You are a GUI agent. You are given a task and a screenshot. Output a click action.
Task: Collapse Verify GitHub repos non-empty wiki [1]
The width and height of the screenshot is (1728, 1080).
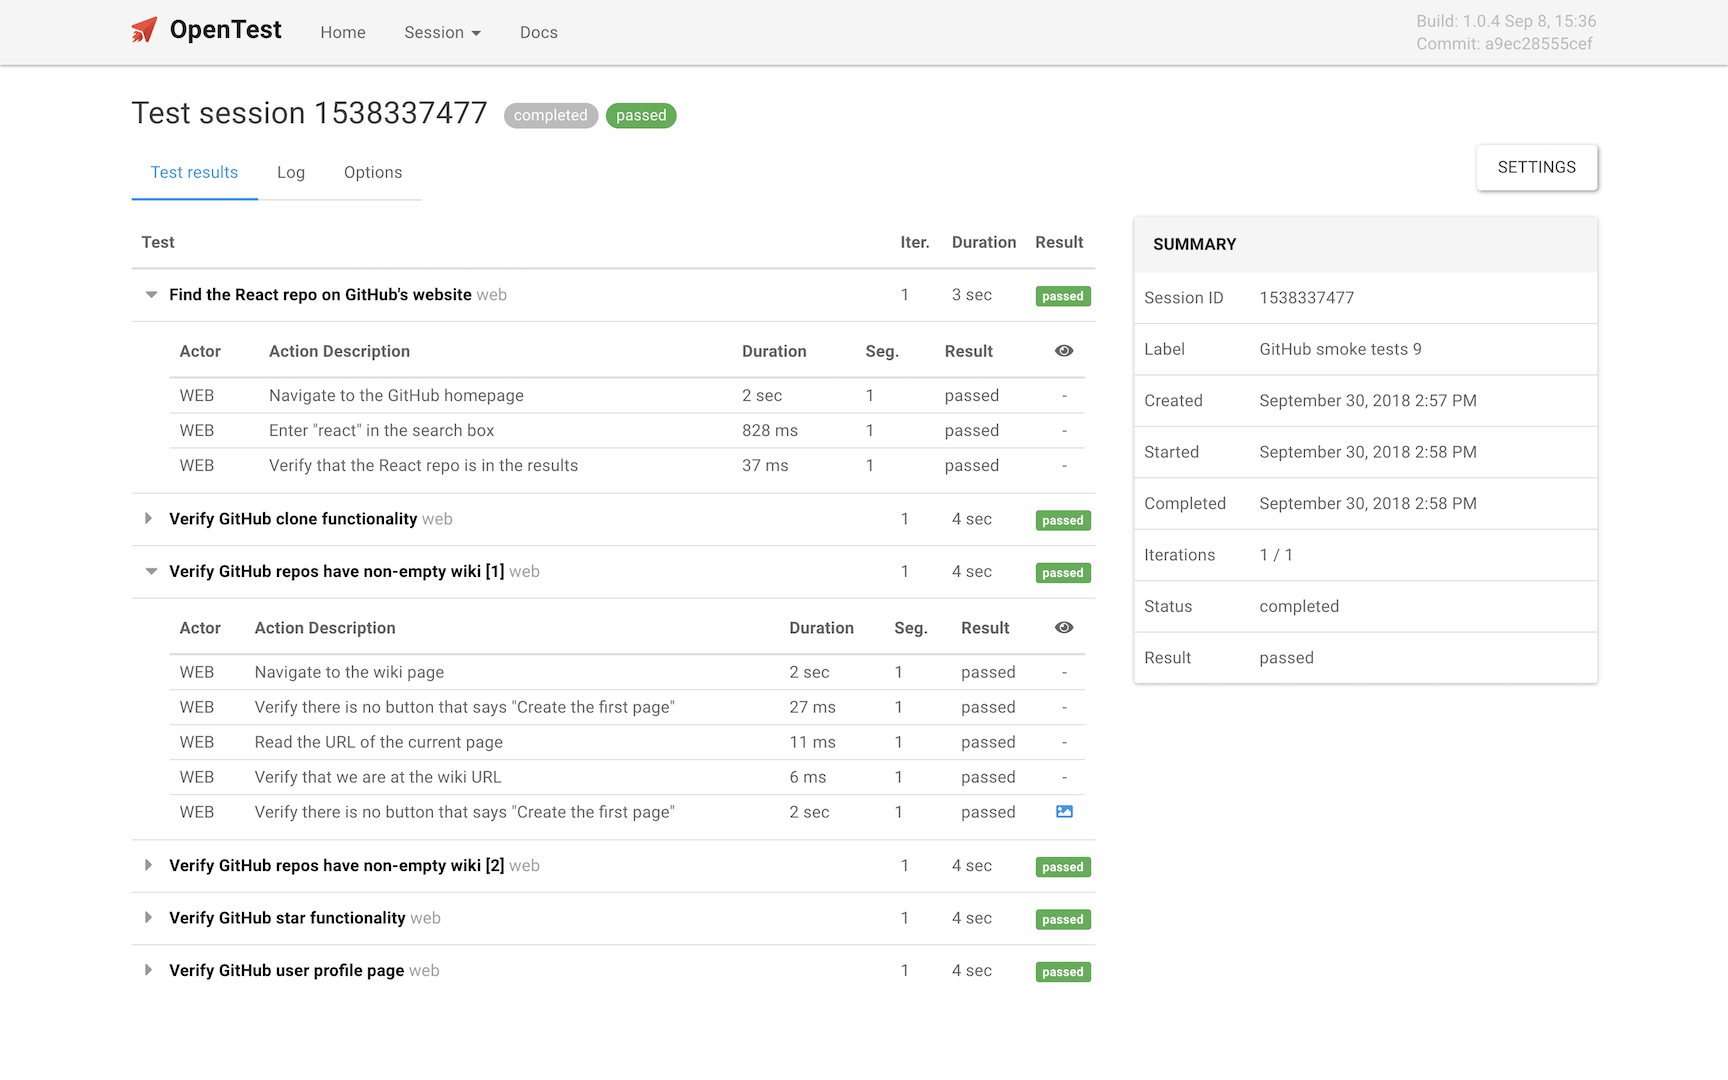click(151, 572)
